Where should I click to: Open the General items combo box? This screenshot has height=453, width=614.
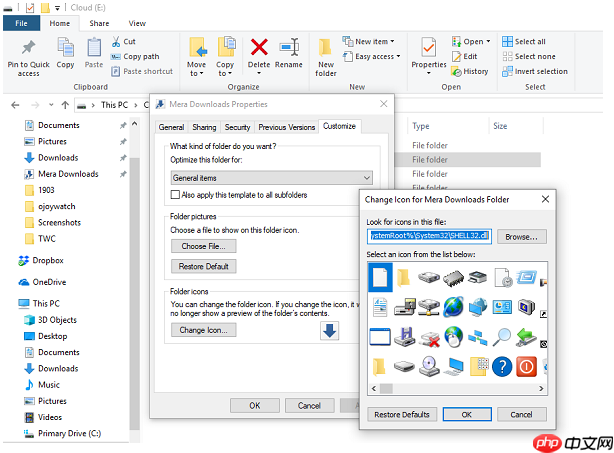pyautogui.click(x=272, y=178)
